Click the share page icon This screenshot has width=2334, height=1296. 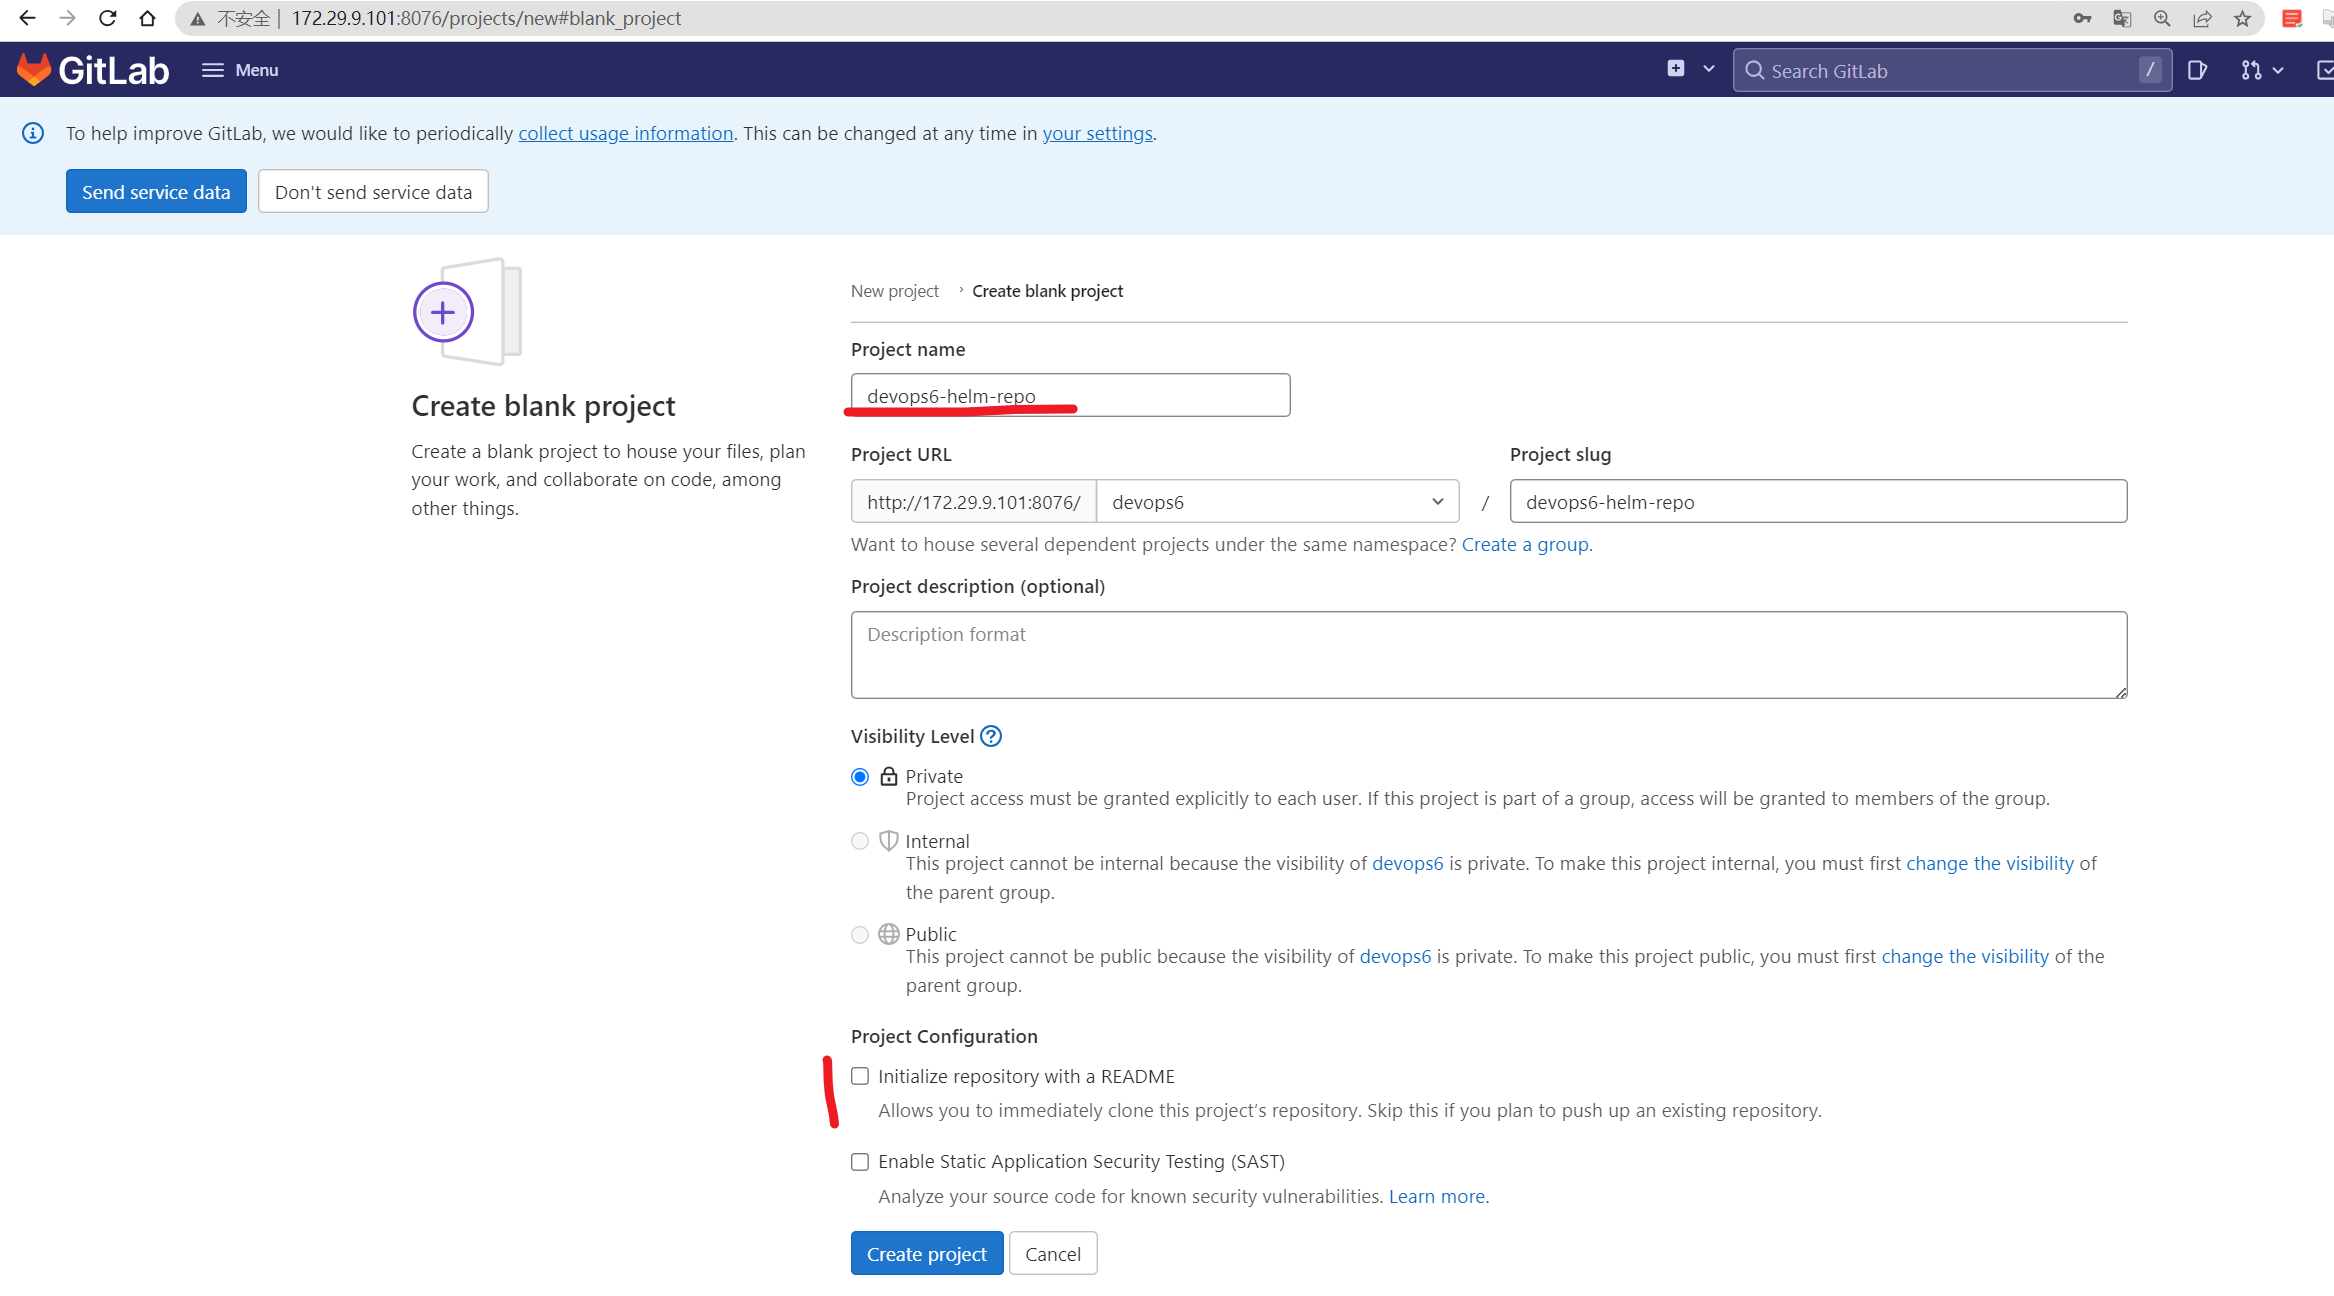(2202, 18)
